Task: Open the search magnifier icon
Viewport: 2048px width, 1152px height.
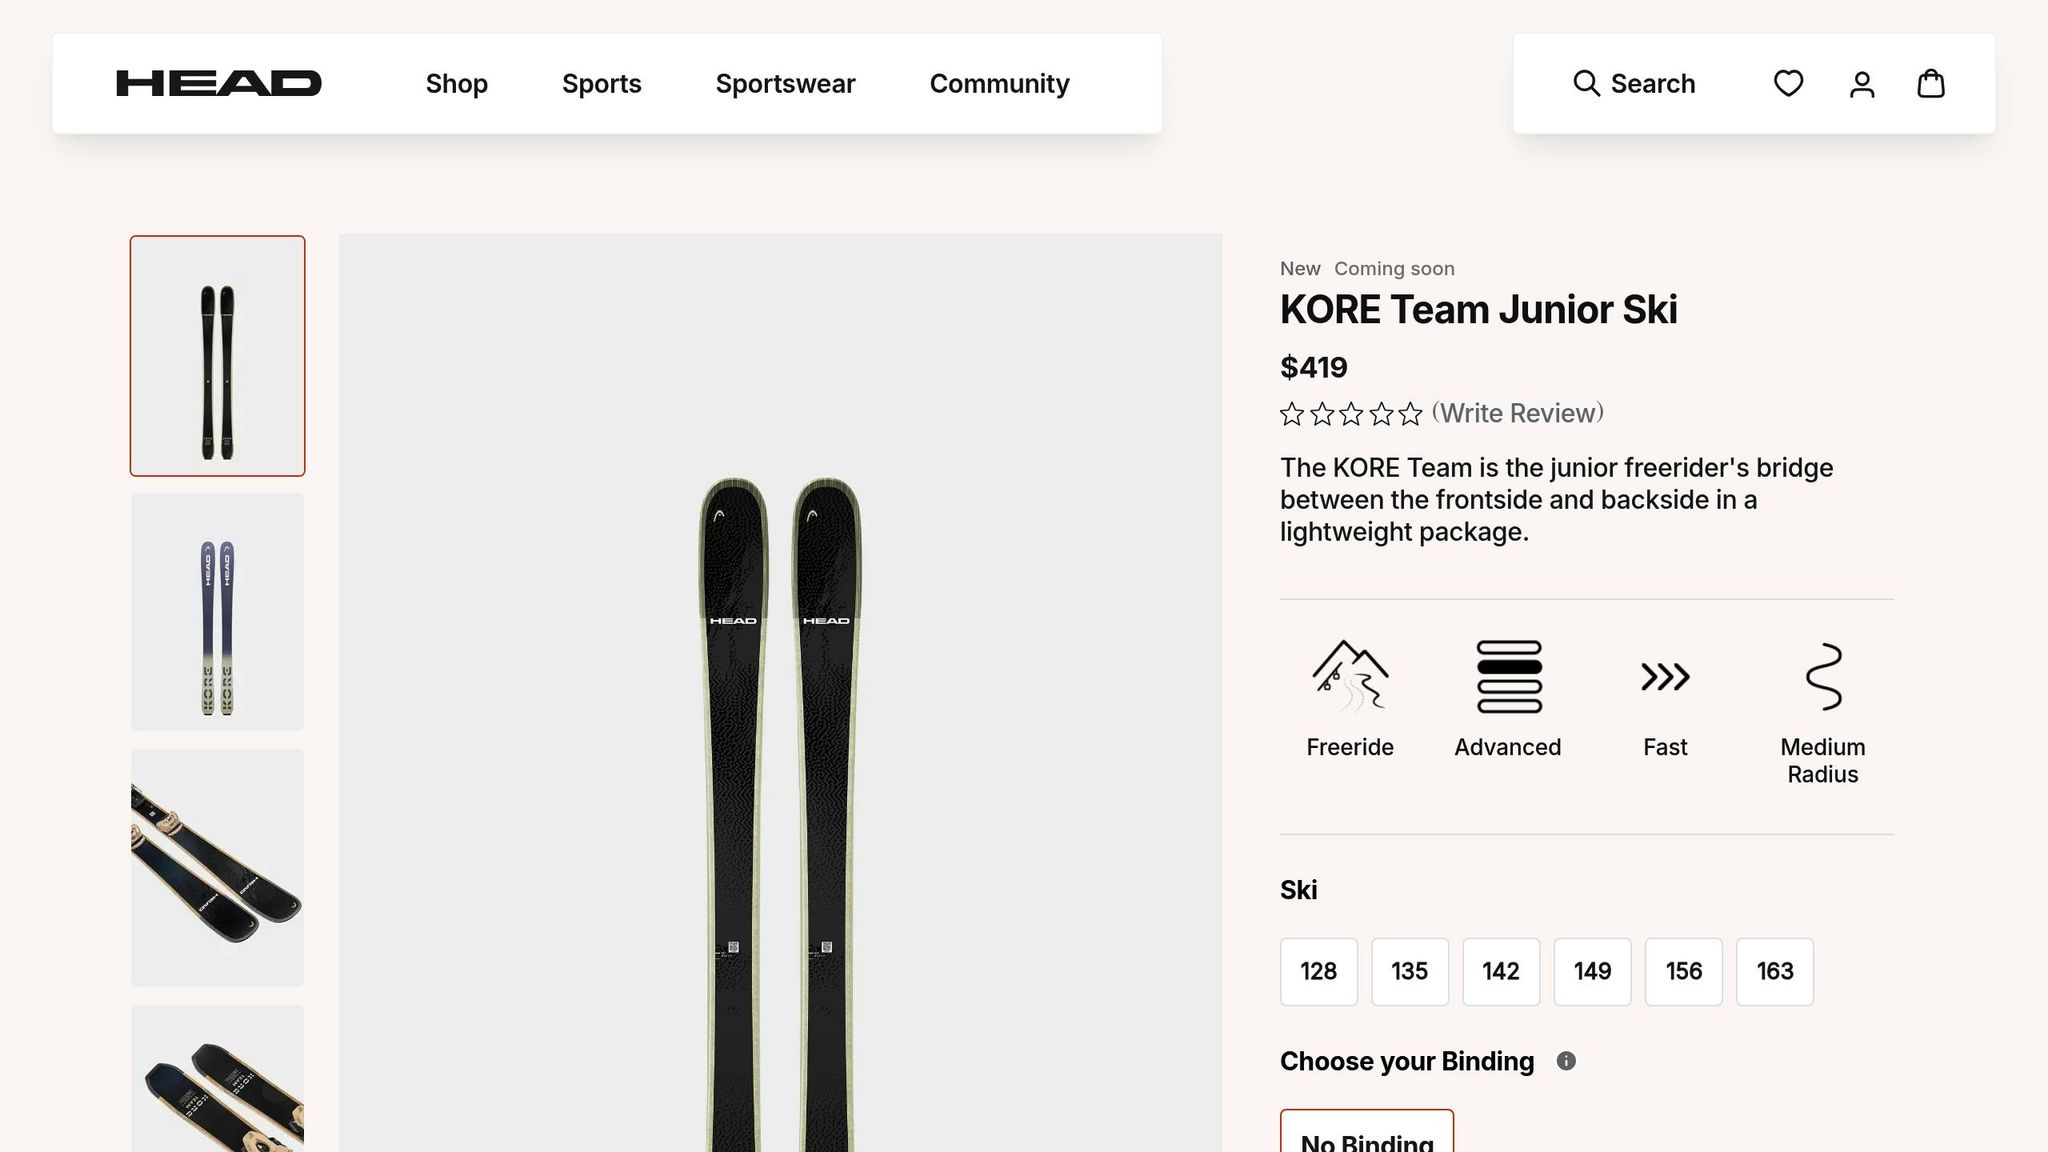Action: (x=1586, y=83)
